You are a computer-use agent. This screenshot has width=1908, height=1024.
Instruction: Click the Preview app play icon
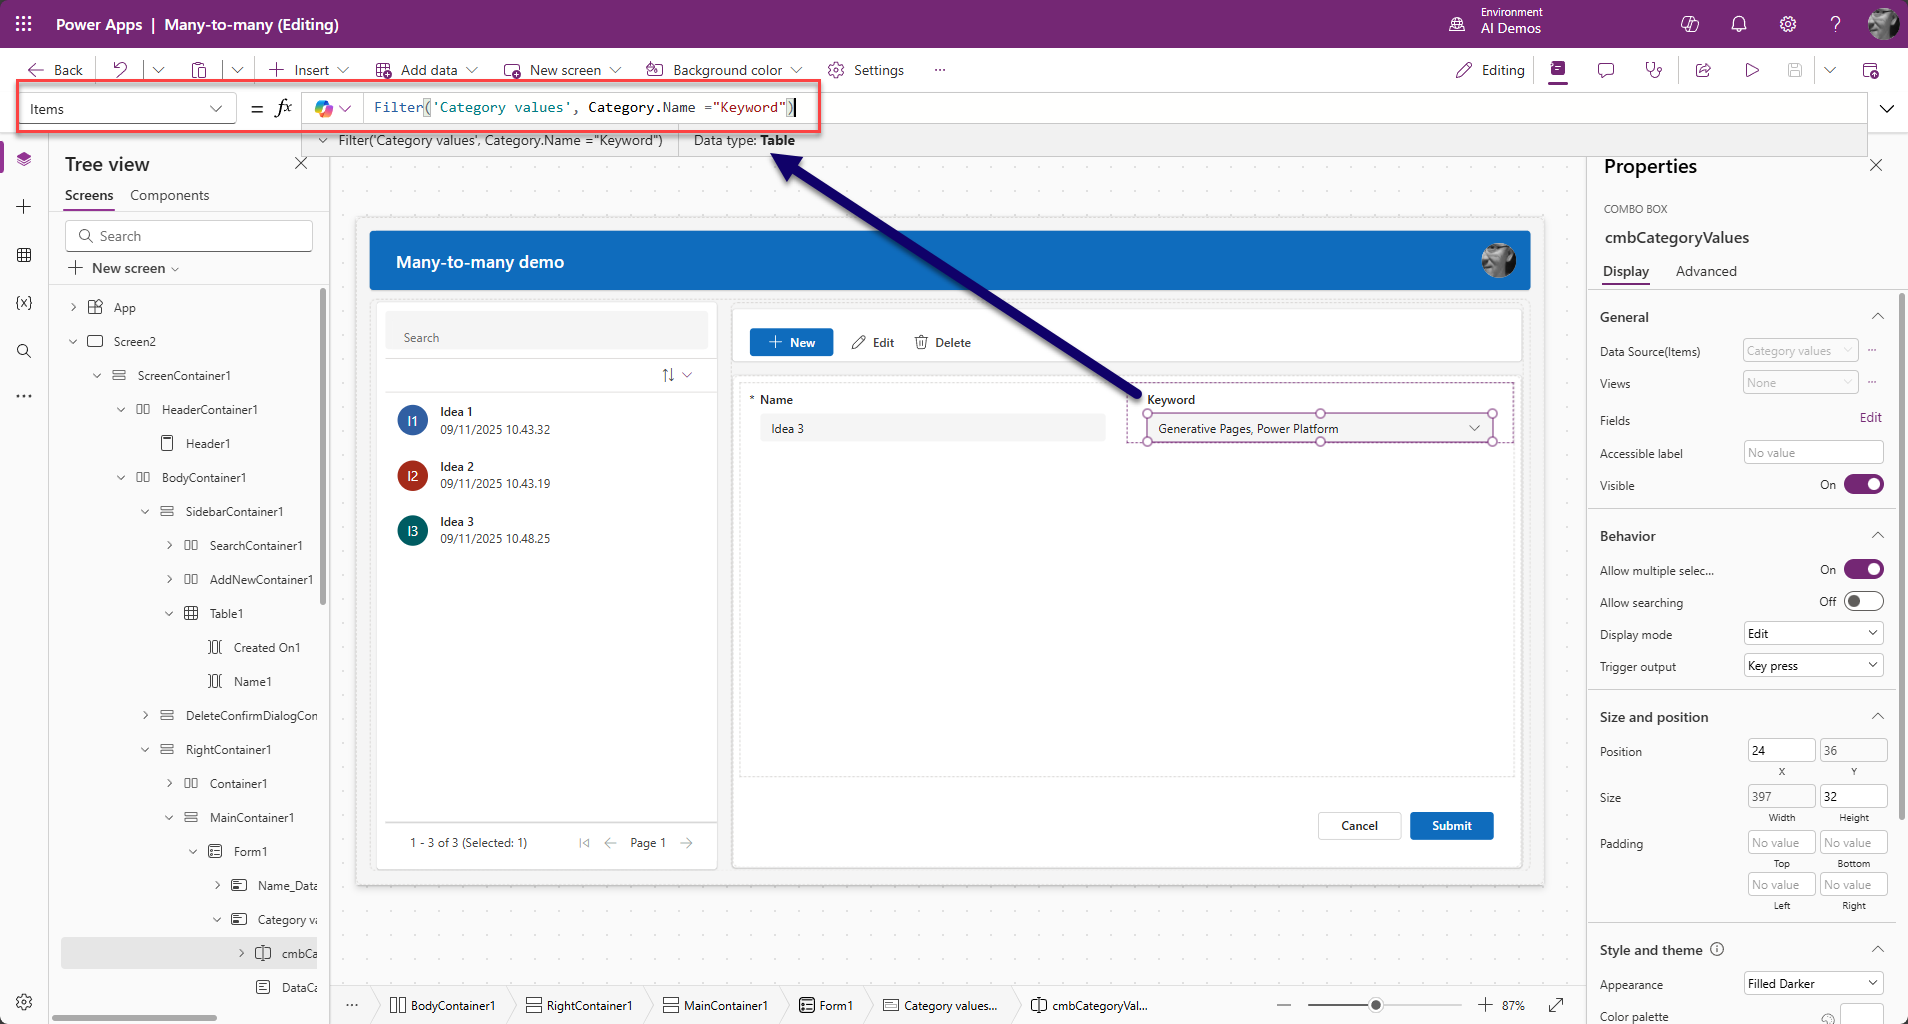click(1751, 70)
